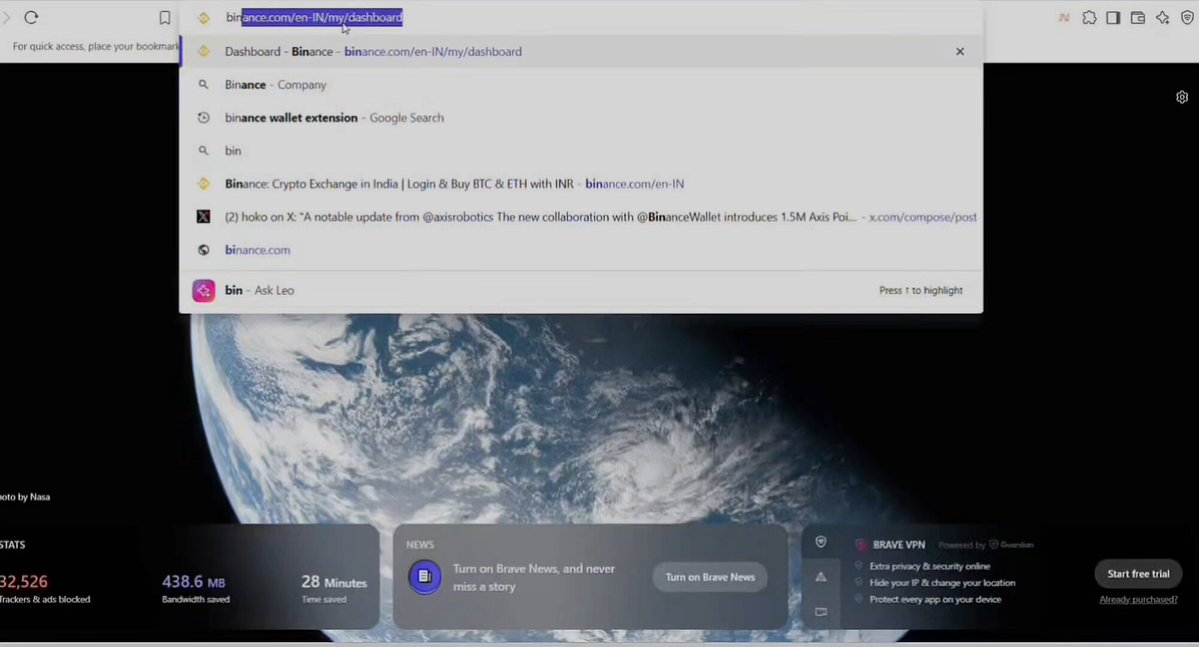The image size is (1199, 647).
Task: Click "Protect every app on your device"
Action: tap(935, 600)
